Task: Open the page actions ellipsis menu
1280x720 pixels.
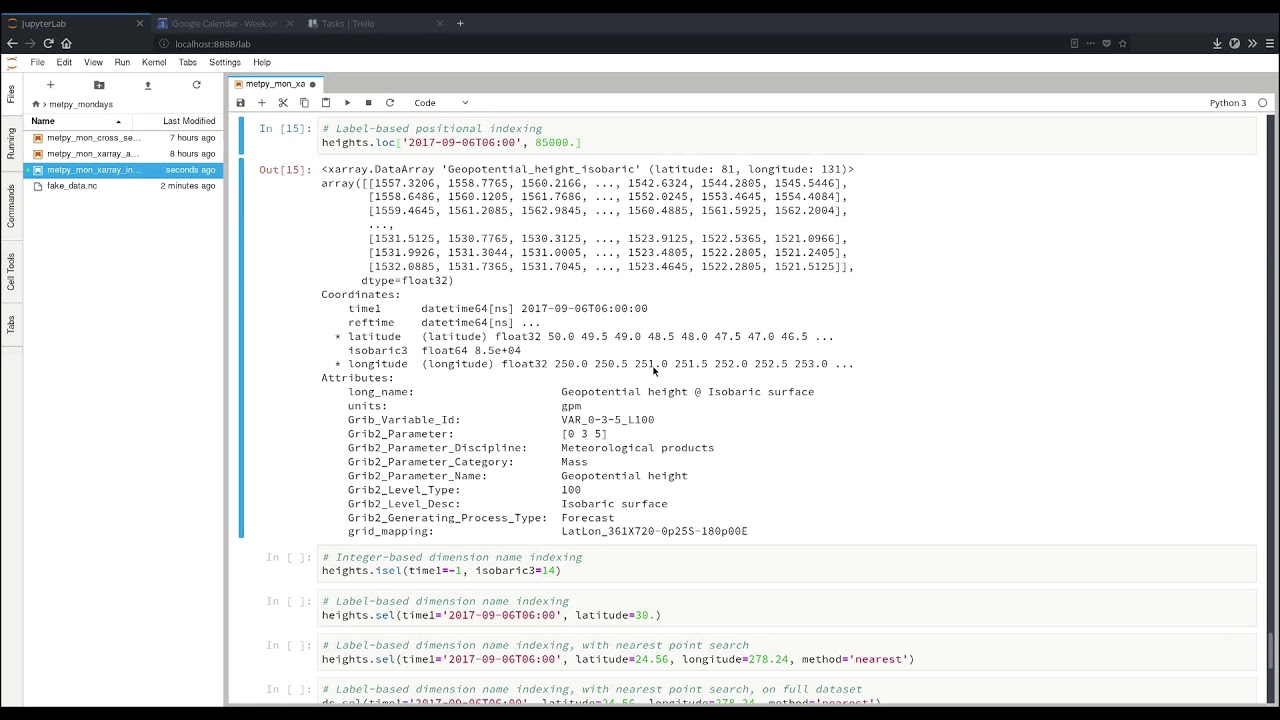Action: point(1090,43)
